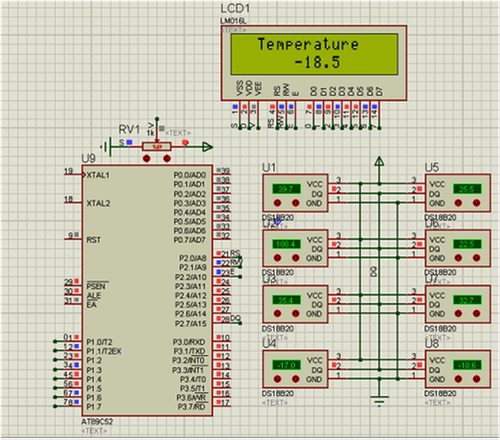Image resolution: width=500 pixels, height=440 pixels.
Task: Select the AT89C52 microcontroller chip body
Action: (147, 290)
